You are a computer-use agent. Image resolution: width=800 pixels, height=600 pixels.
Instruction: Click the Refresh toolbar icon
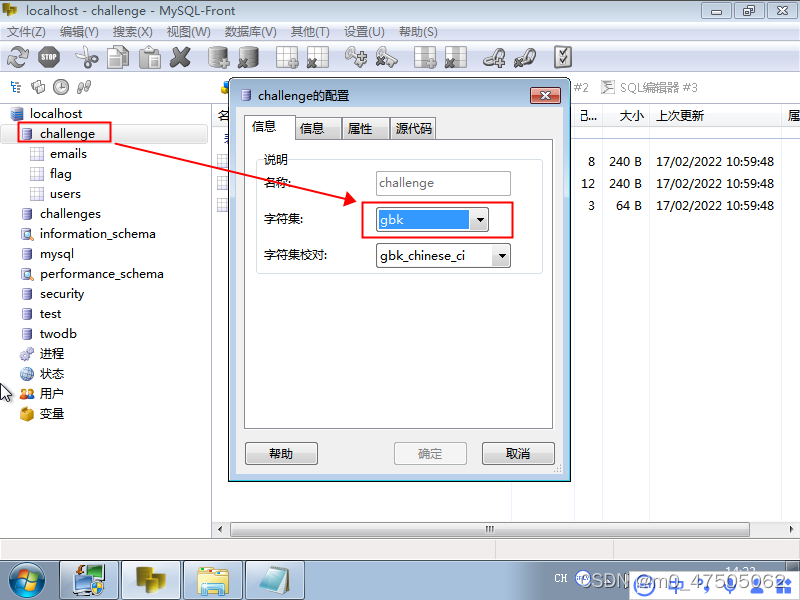[x=18, y=57]
